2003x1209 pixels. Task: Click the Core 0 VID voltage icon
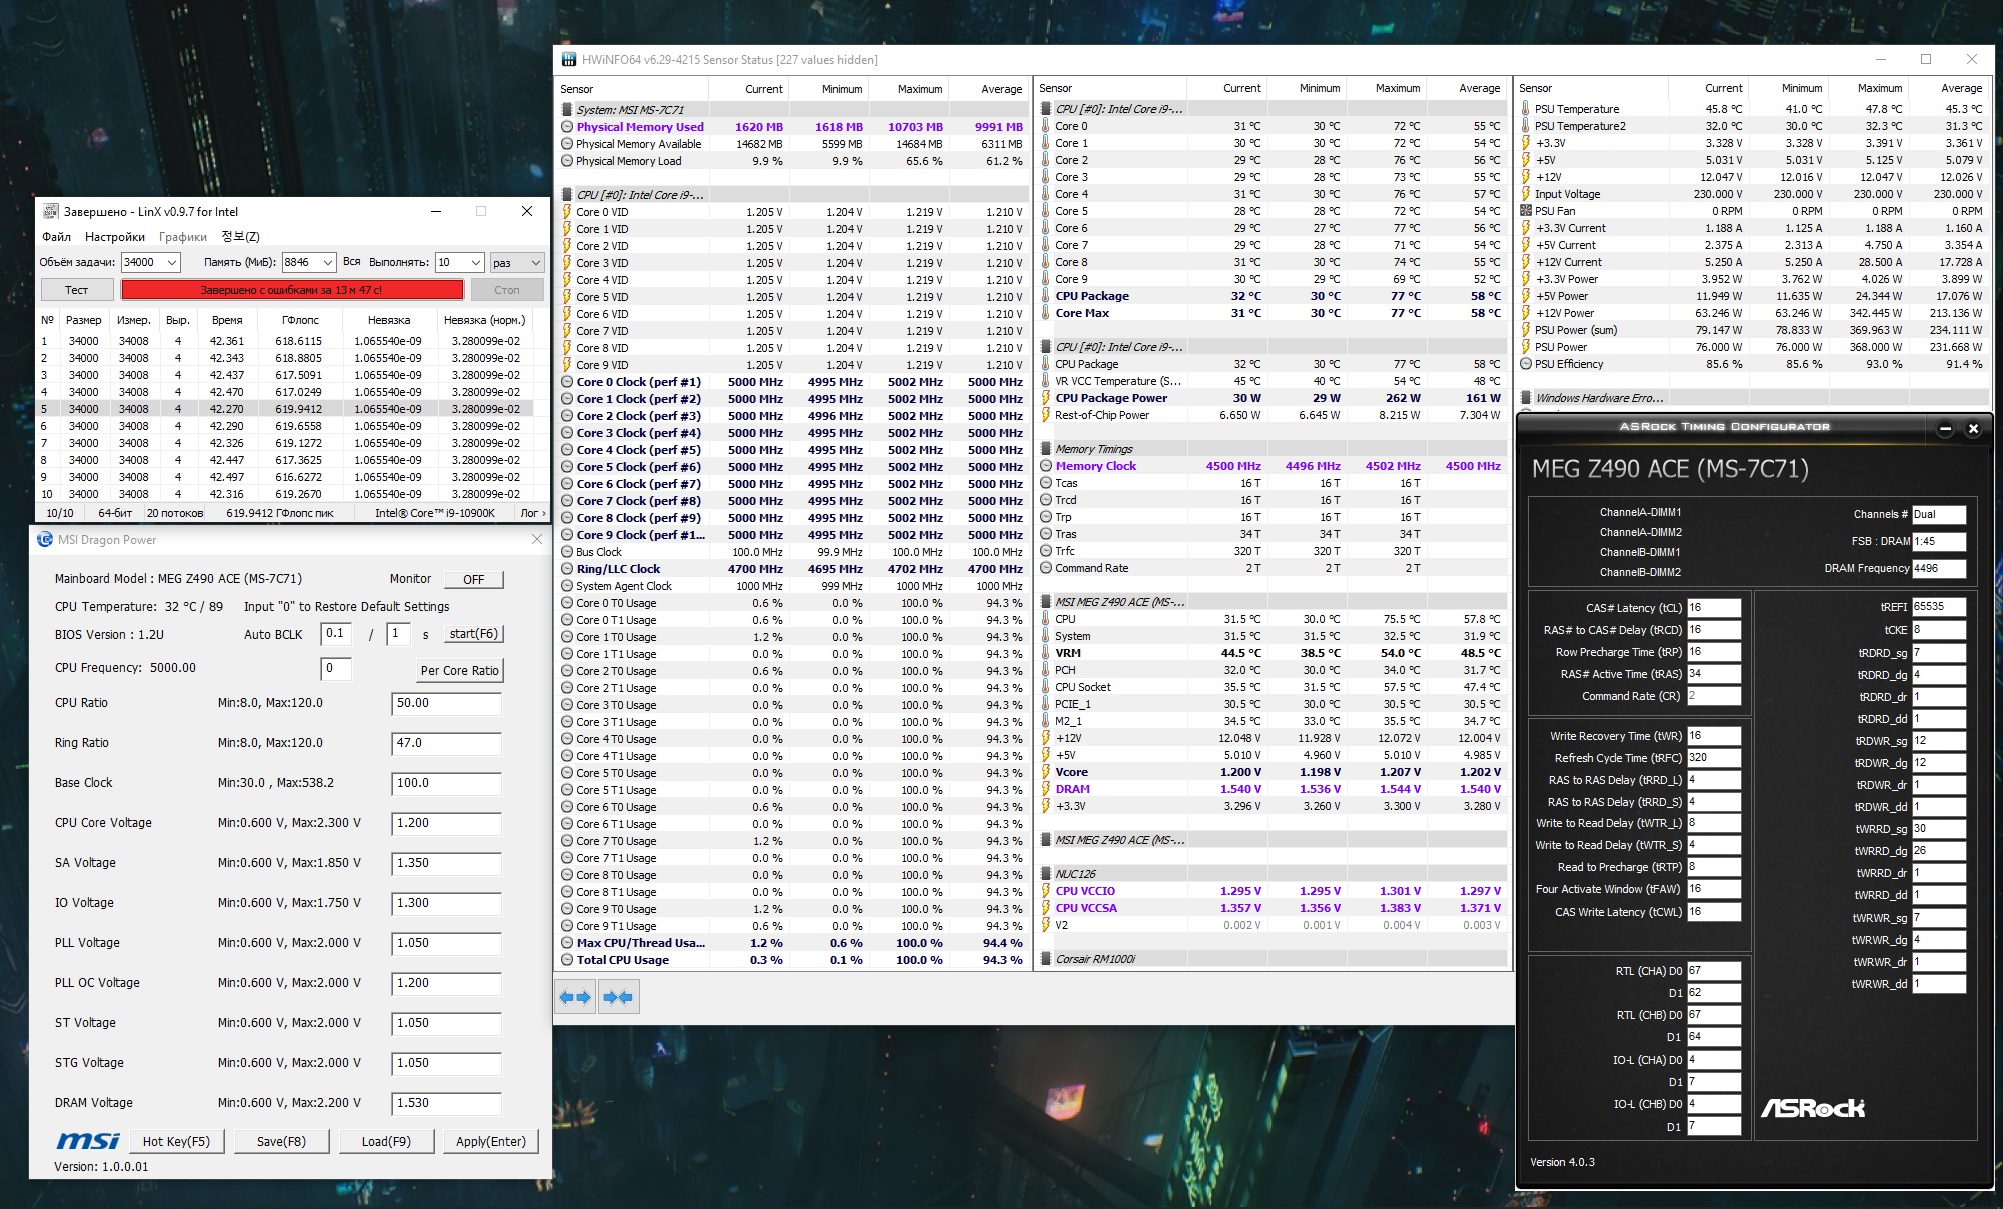pos(567,212)
